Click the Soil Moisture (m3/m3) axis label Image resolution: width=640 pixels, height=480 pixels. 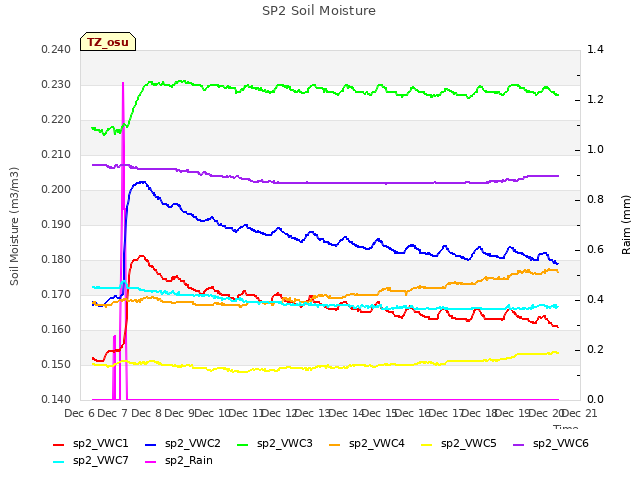tap(14, 226)
